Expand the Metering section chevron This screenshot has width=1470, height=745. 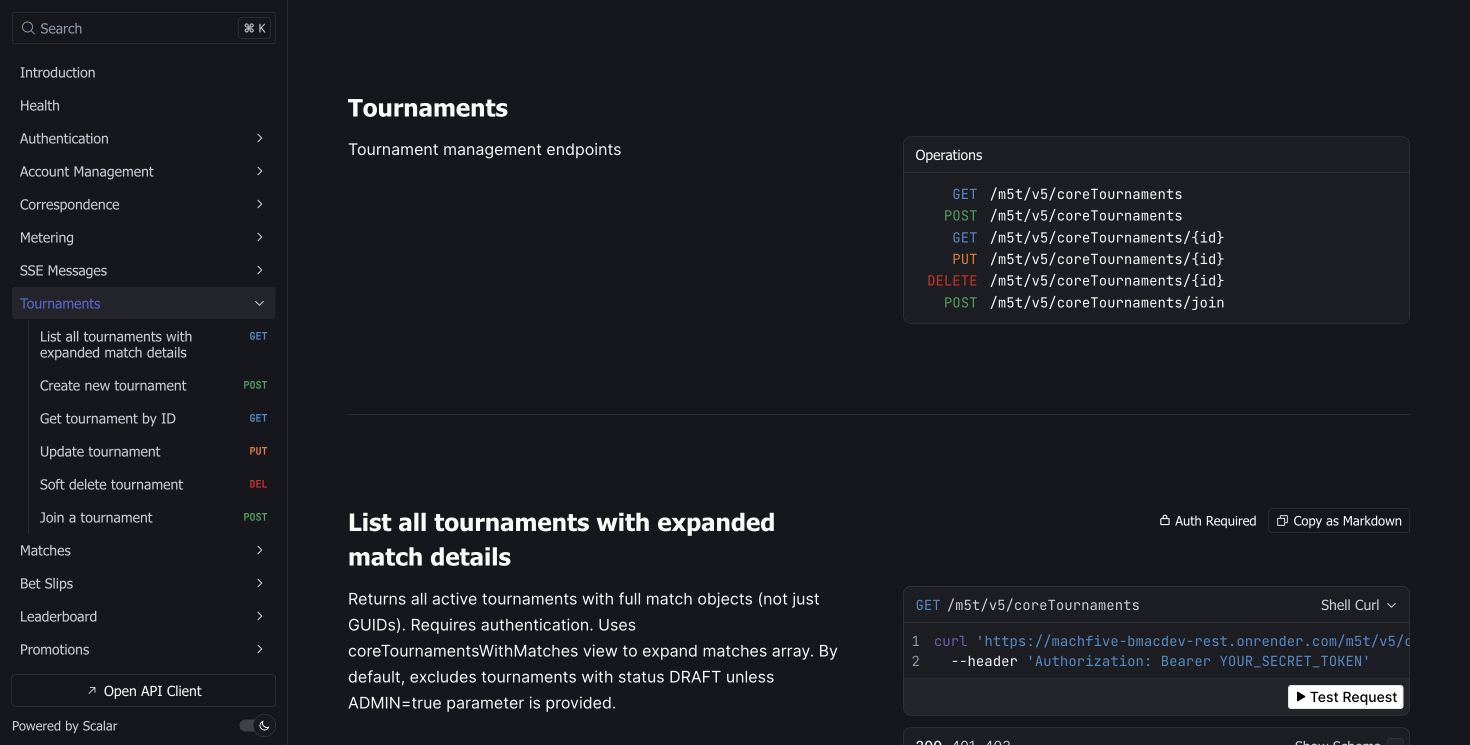[x=259, y=237]
